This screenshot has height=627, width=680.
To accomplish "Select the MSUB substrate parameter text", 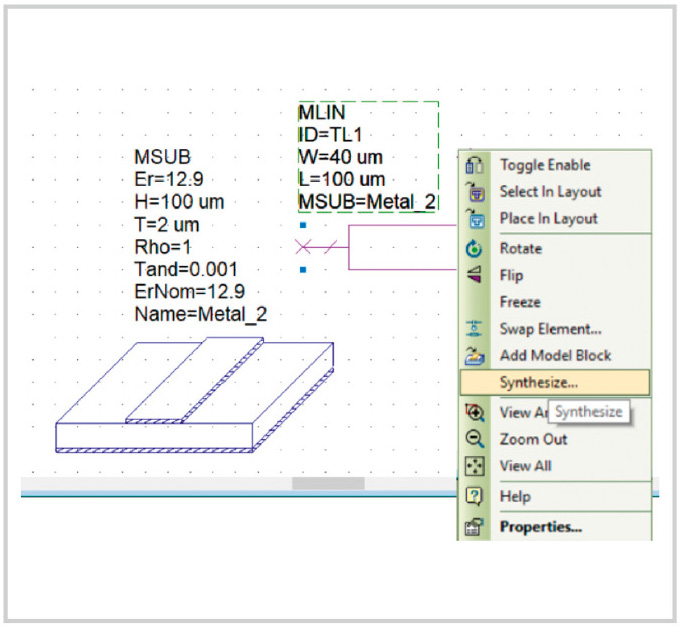I will [200, 236].
